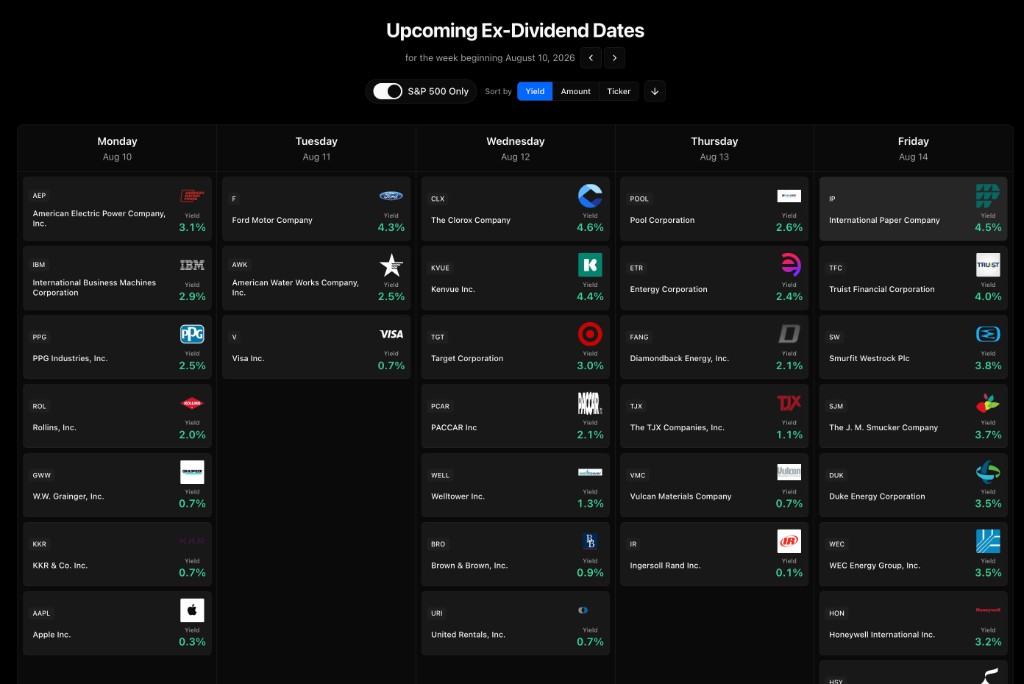
Task: Click the W.W. Grainger logo
Action: (x=192, y=472)
